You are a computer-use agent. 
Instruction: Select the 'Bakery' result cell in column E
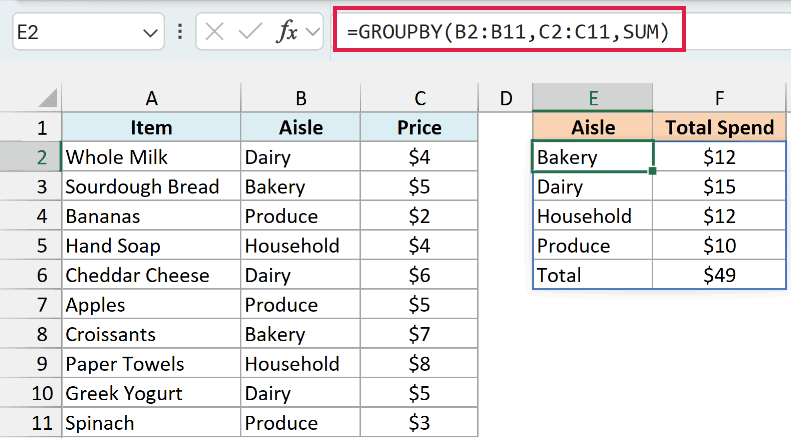(x=593, y=157)
